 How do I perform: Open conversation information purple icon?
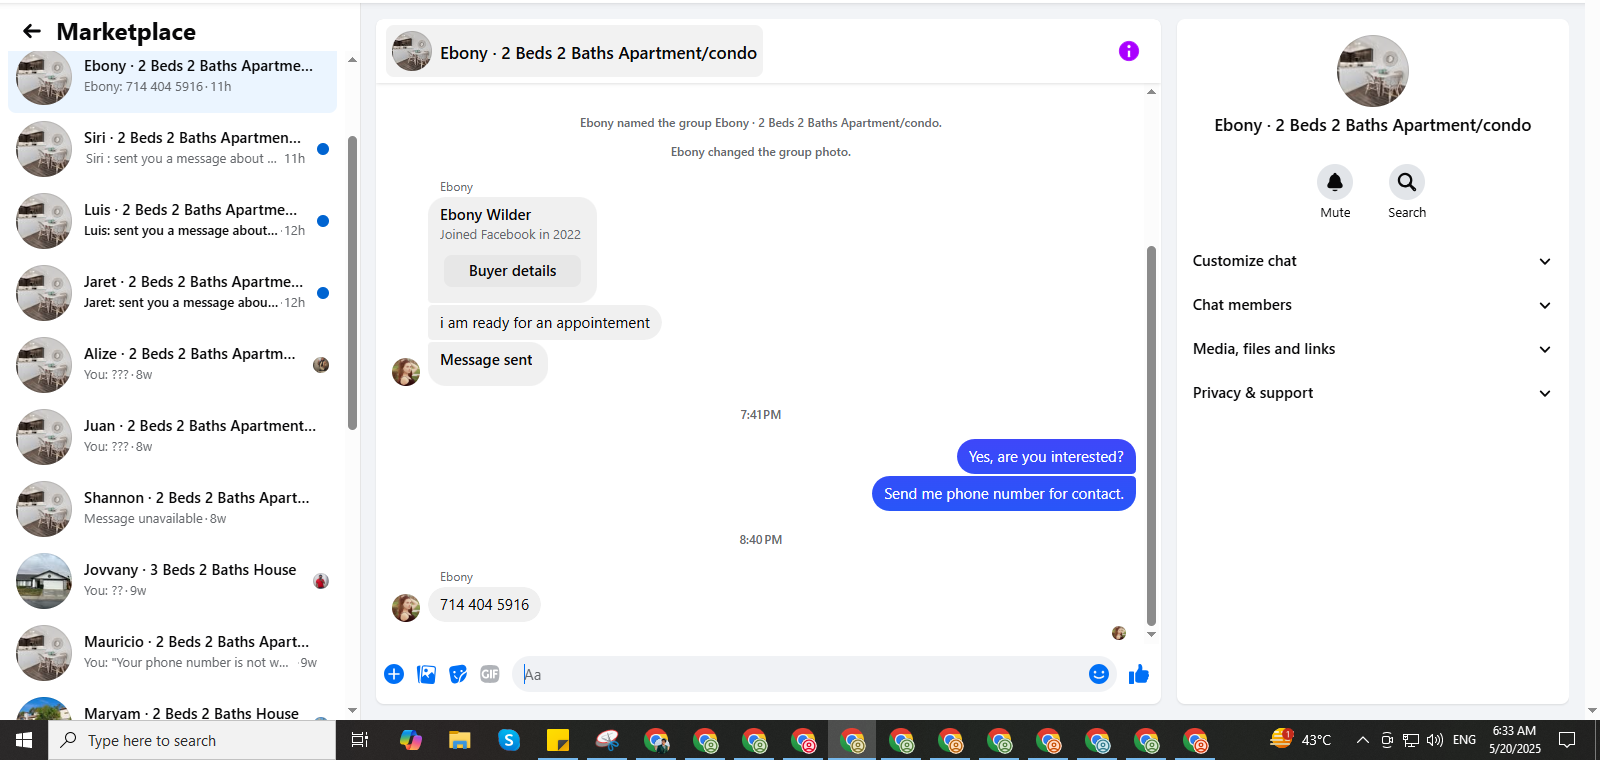click(x=1128, y=51)
